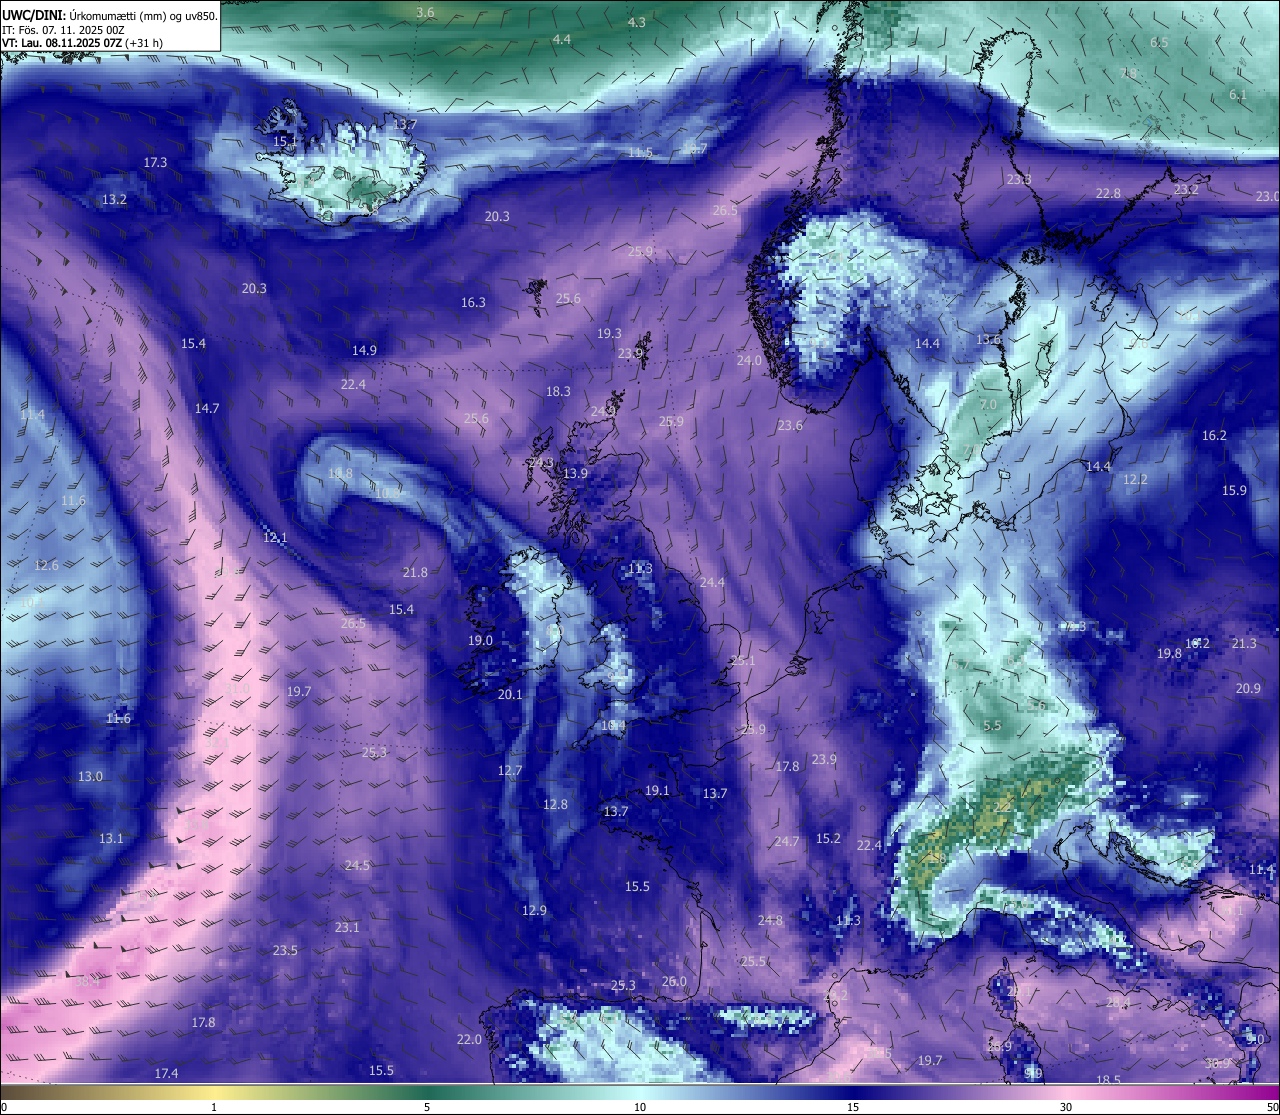Click the 4.3 value label
Image resolution: width=1280 pixels, height=1115 pixels.
coord(636,22)
